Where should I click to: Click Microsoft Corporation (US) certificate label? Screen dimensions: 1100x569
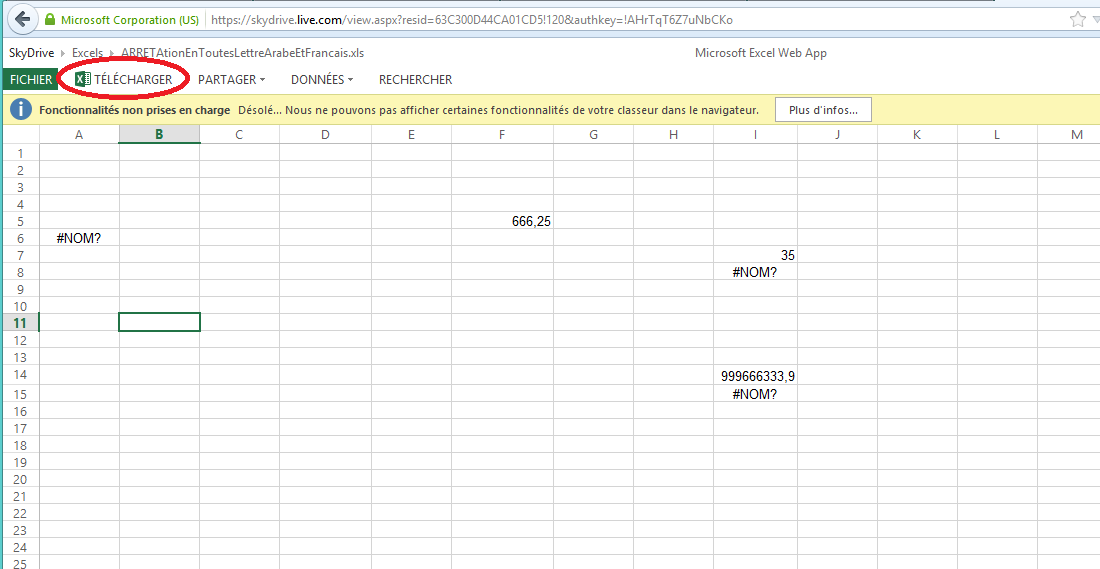point(130,20)
